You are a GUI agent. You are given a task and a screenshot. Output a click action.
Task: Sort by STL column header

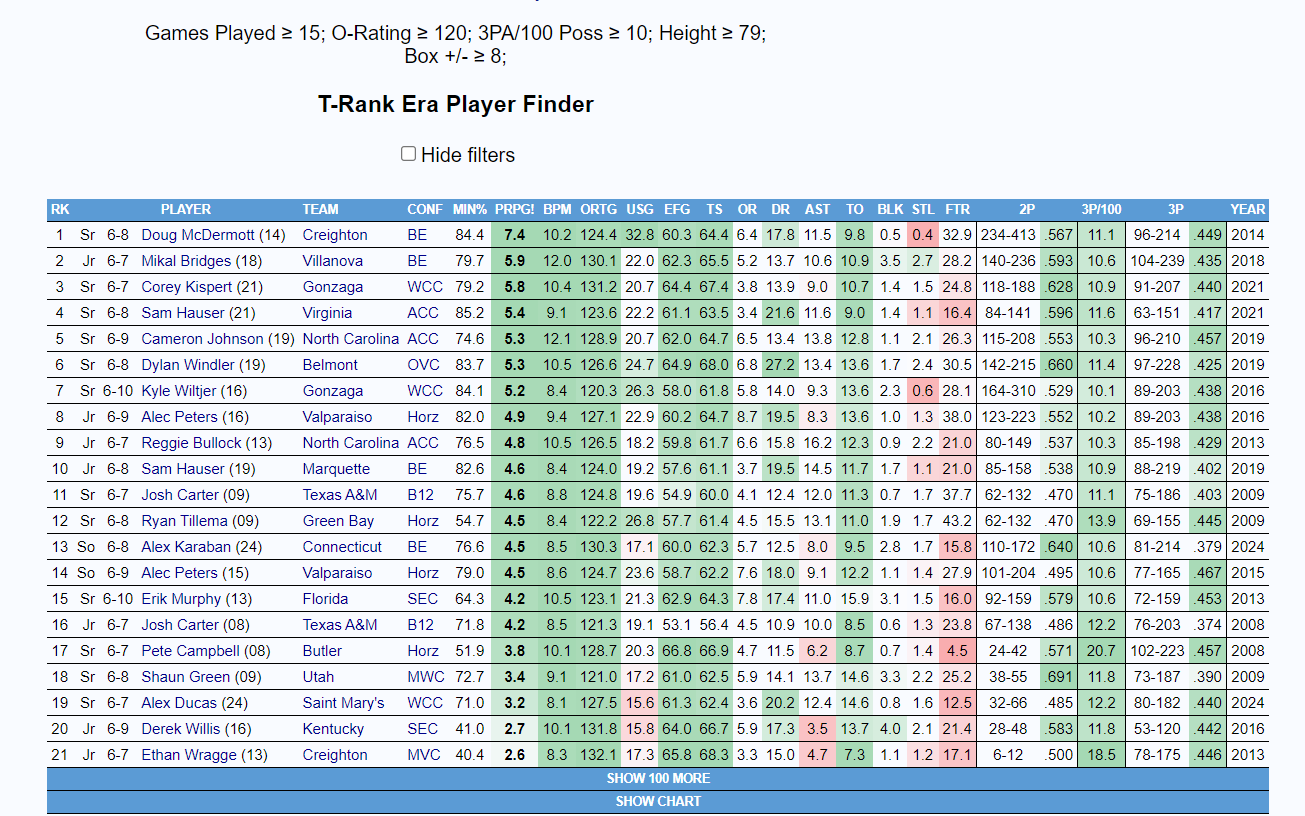click(922, 209)
